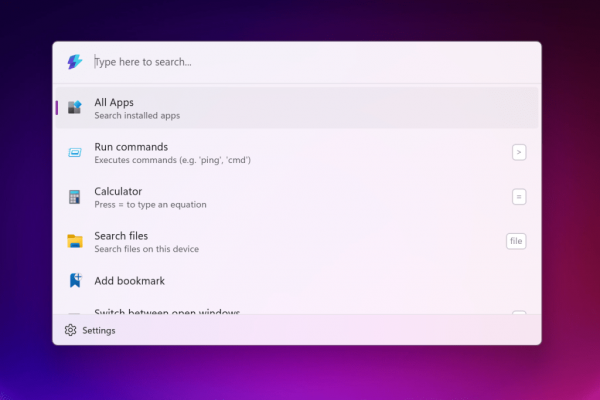Screen dimensions: 600x400
Task: Click the Run commands terminal icon
Action: (75, 152)
